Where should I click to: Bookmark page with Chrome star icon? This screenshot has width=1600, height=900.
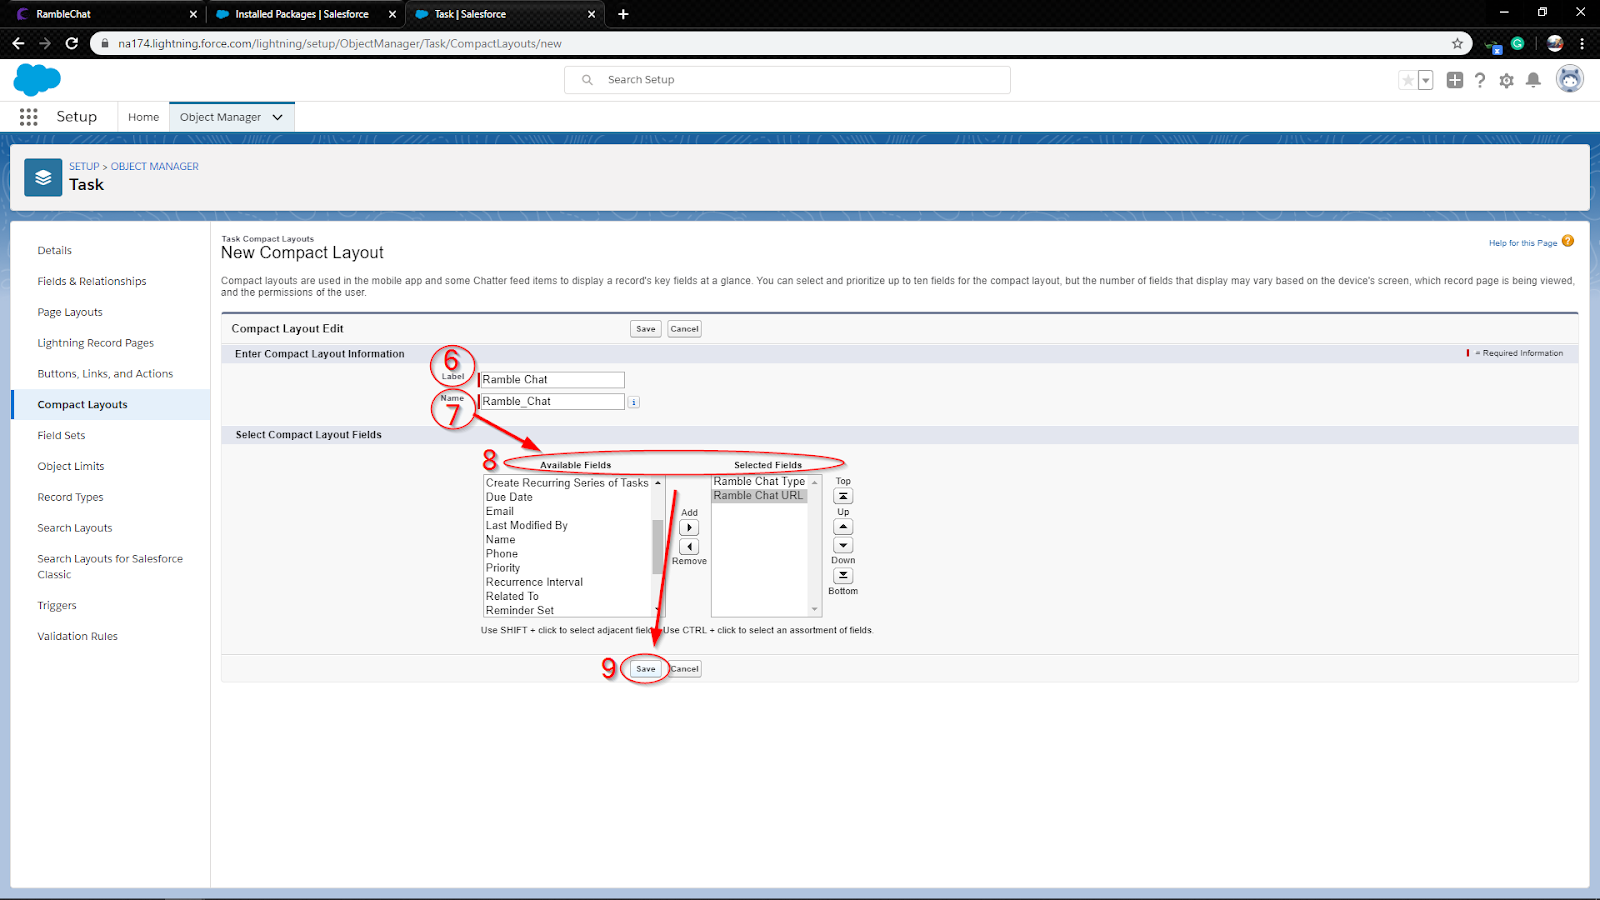(x=1457, y=43)
